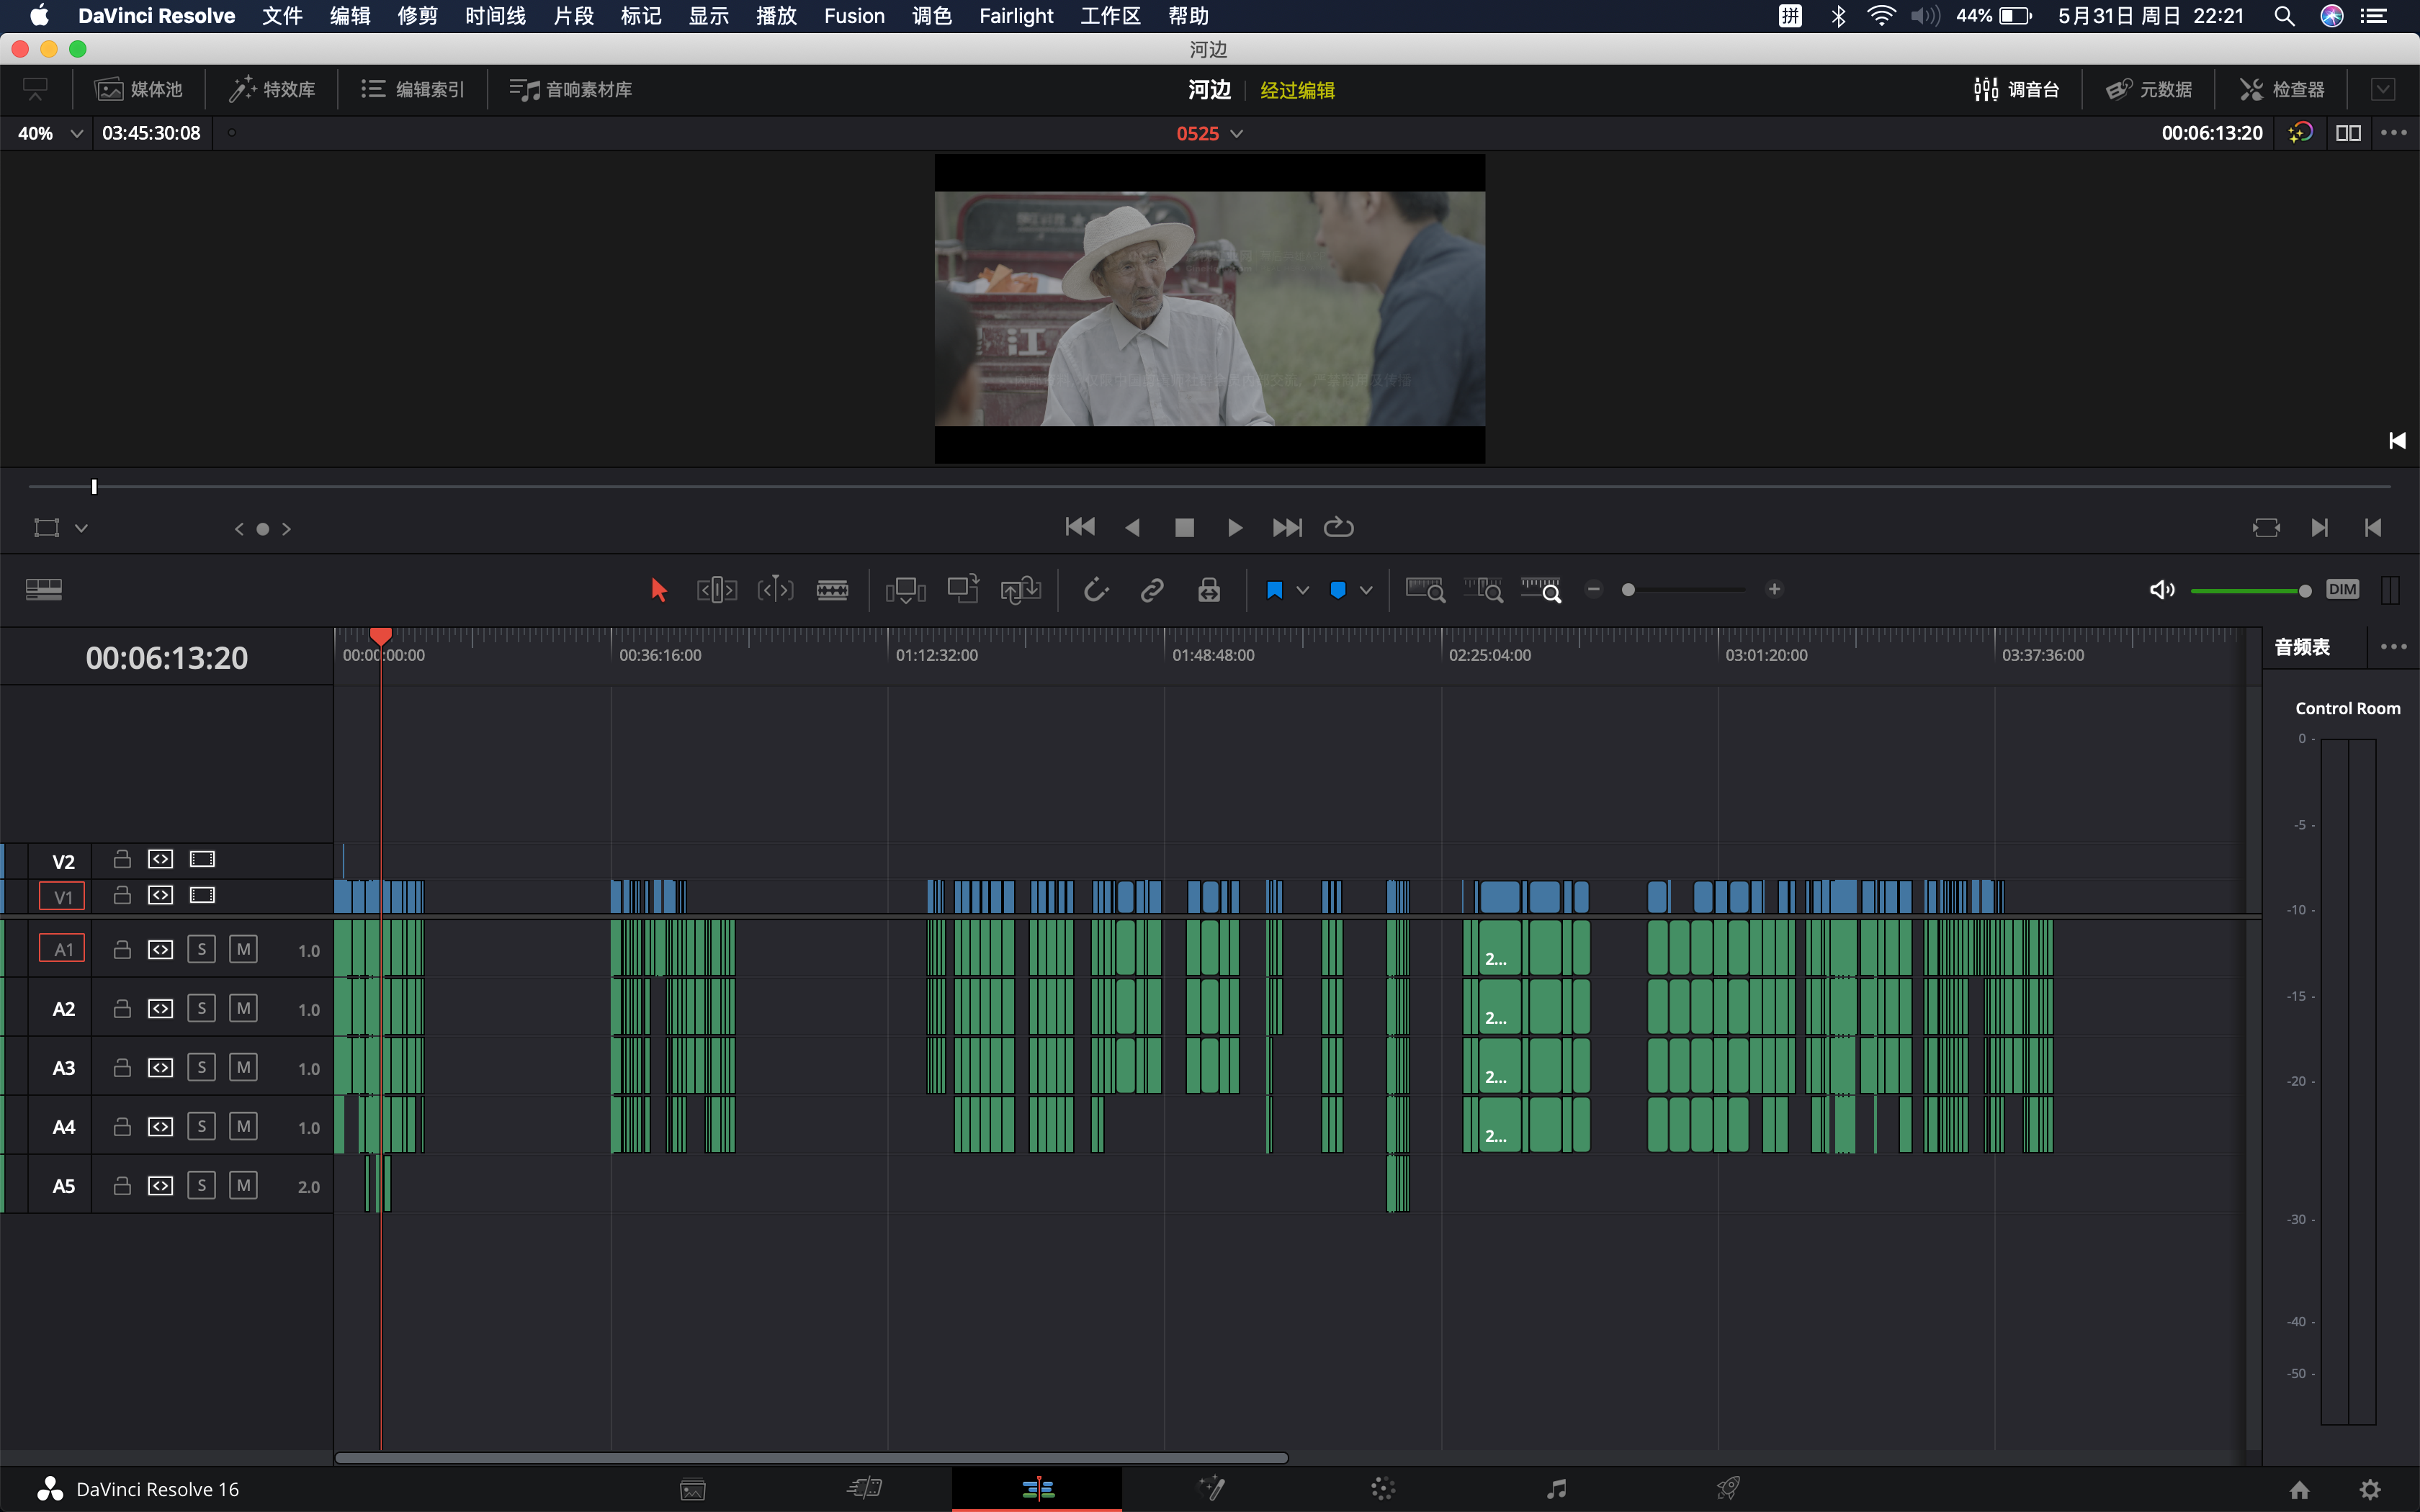Click the position lock icon
The width and height of the screenshot is (2420, 1512).
[1208, 590]
